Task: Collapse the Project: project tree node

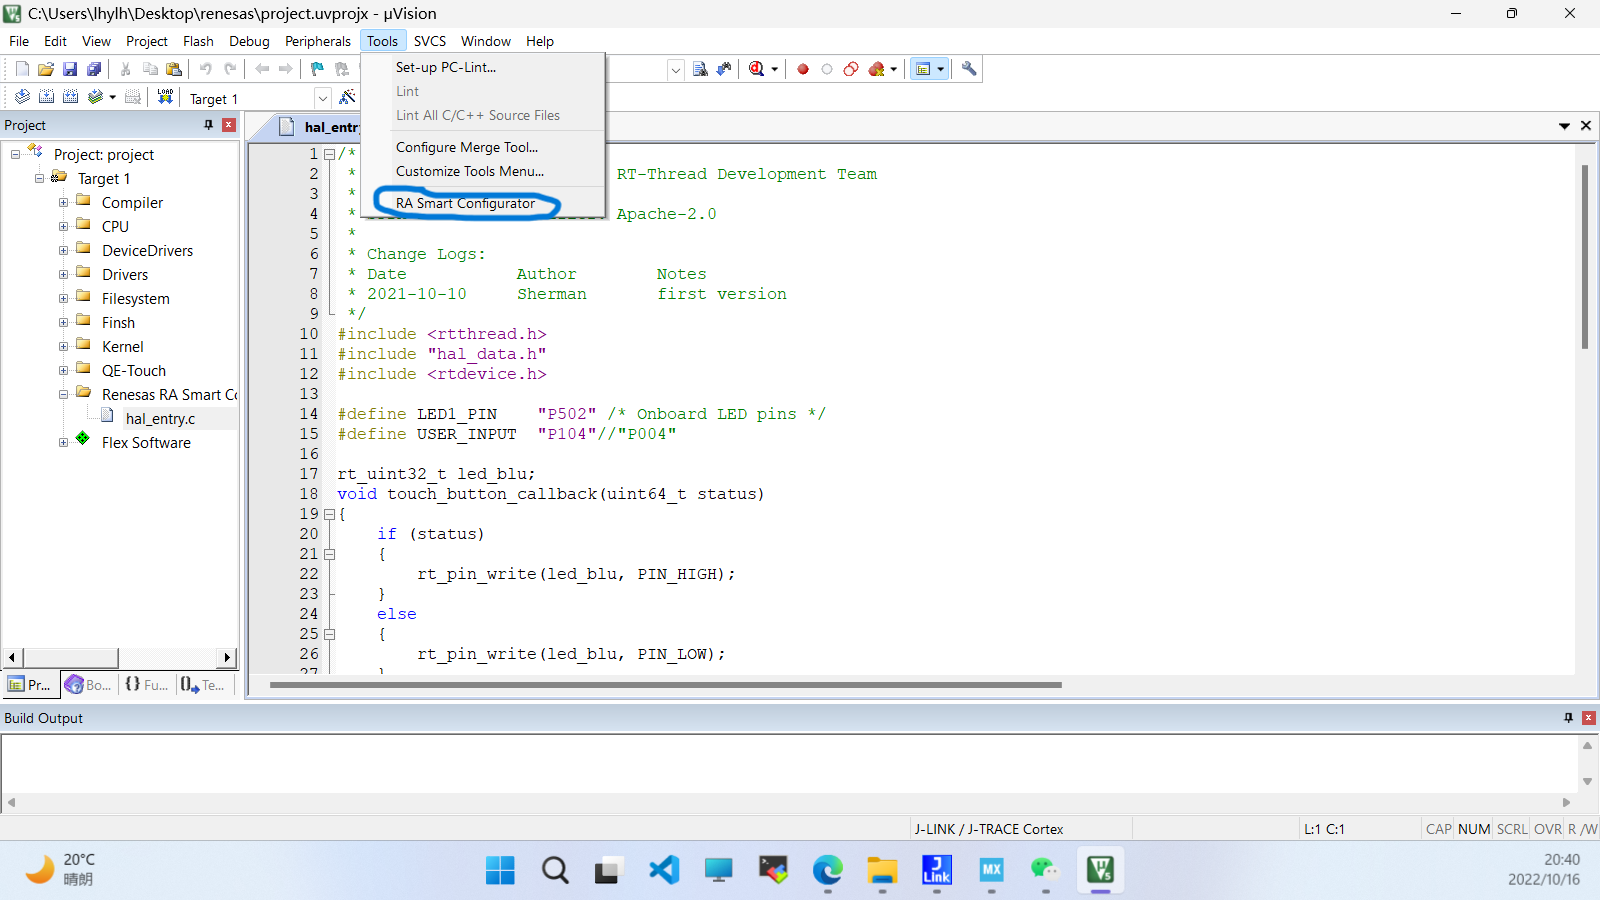Action: coord(15,154)
